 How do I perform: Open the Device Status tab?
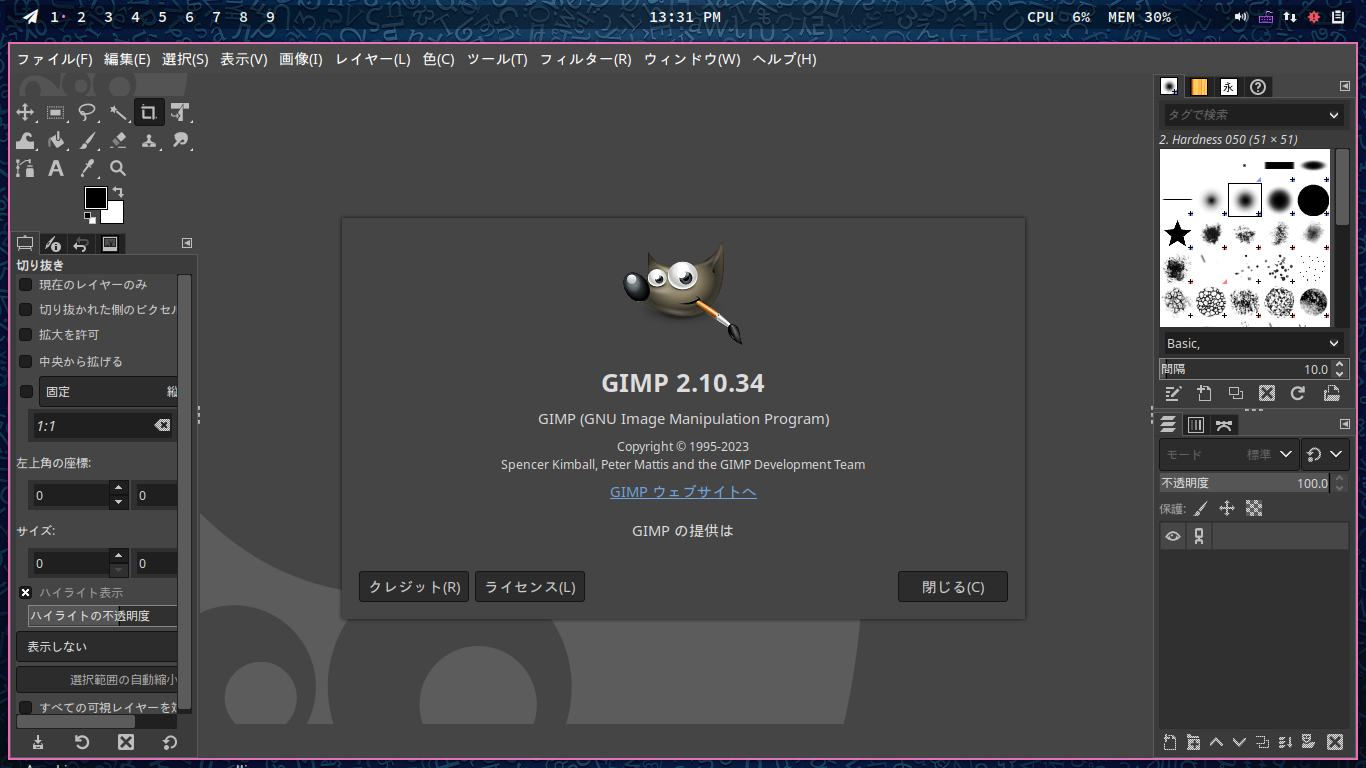(x=54, y=243)
